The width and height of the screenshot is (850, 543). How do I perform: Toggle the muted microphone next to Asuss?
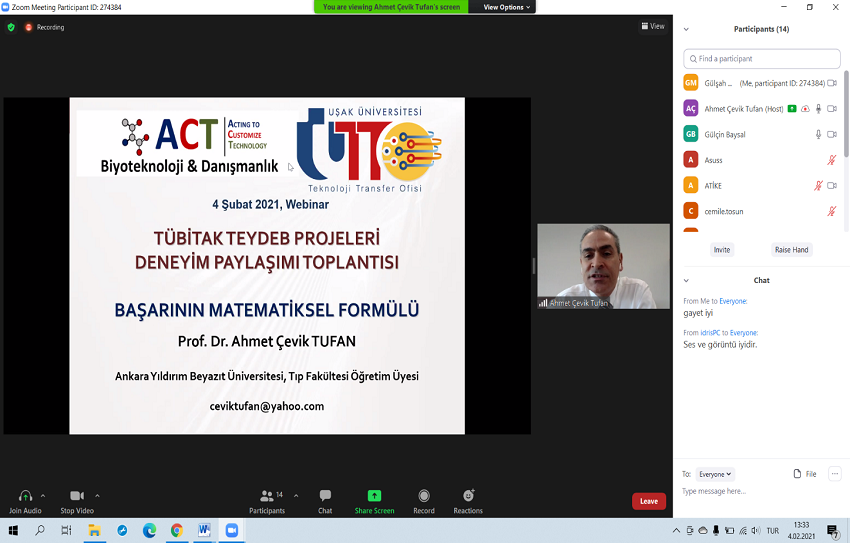coord(831,160)
